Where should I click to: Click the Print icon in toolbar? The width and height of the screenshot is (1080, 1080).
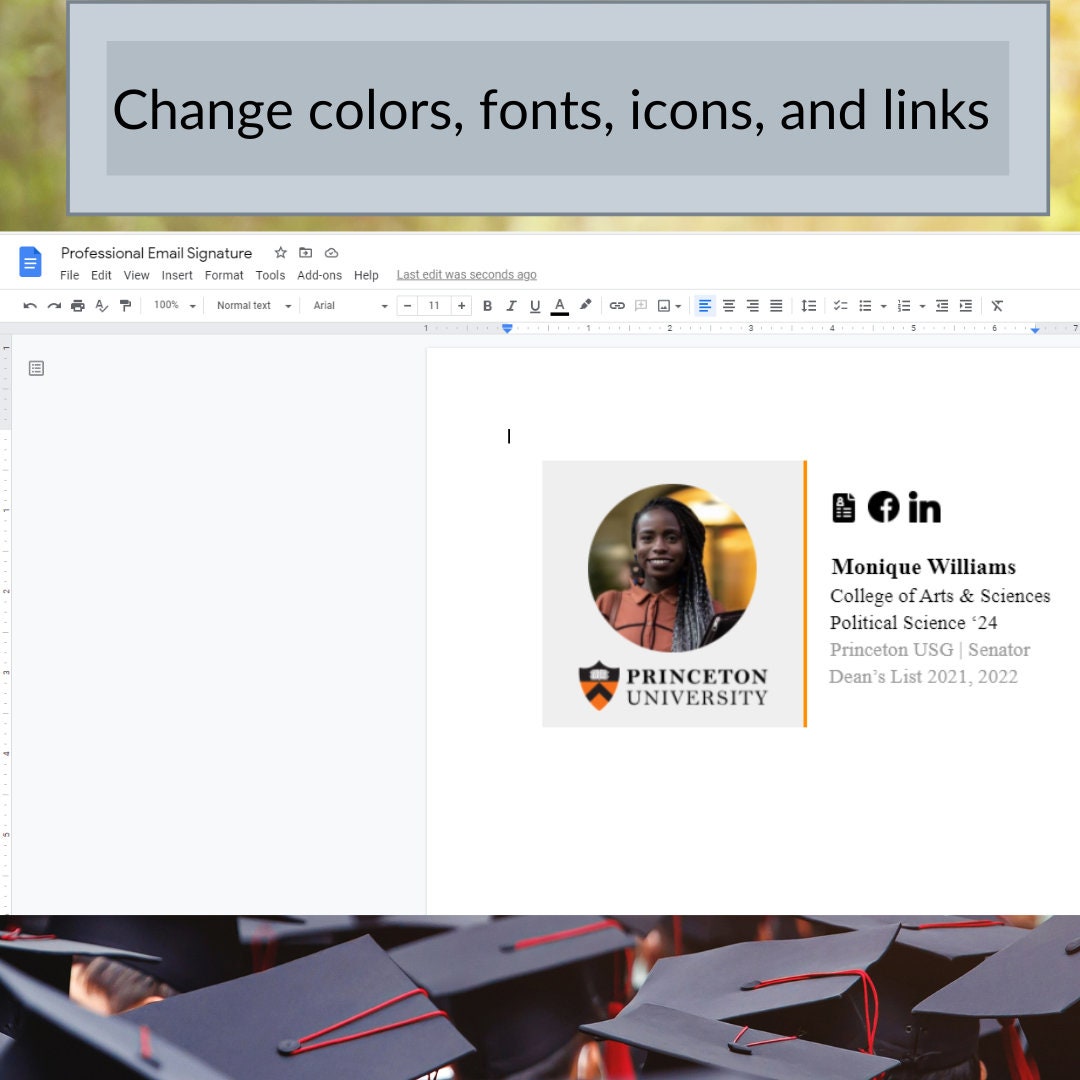click(78, 306)
